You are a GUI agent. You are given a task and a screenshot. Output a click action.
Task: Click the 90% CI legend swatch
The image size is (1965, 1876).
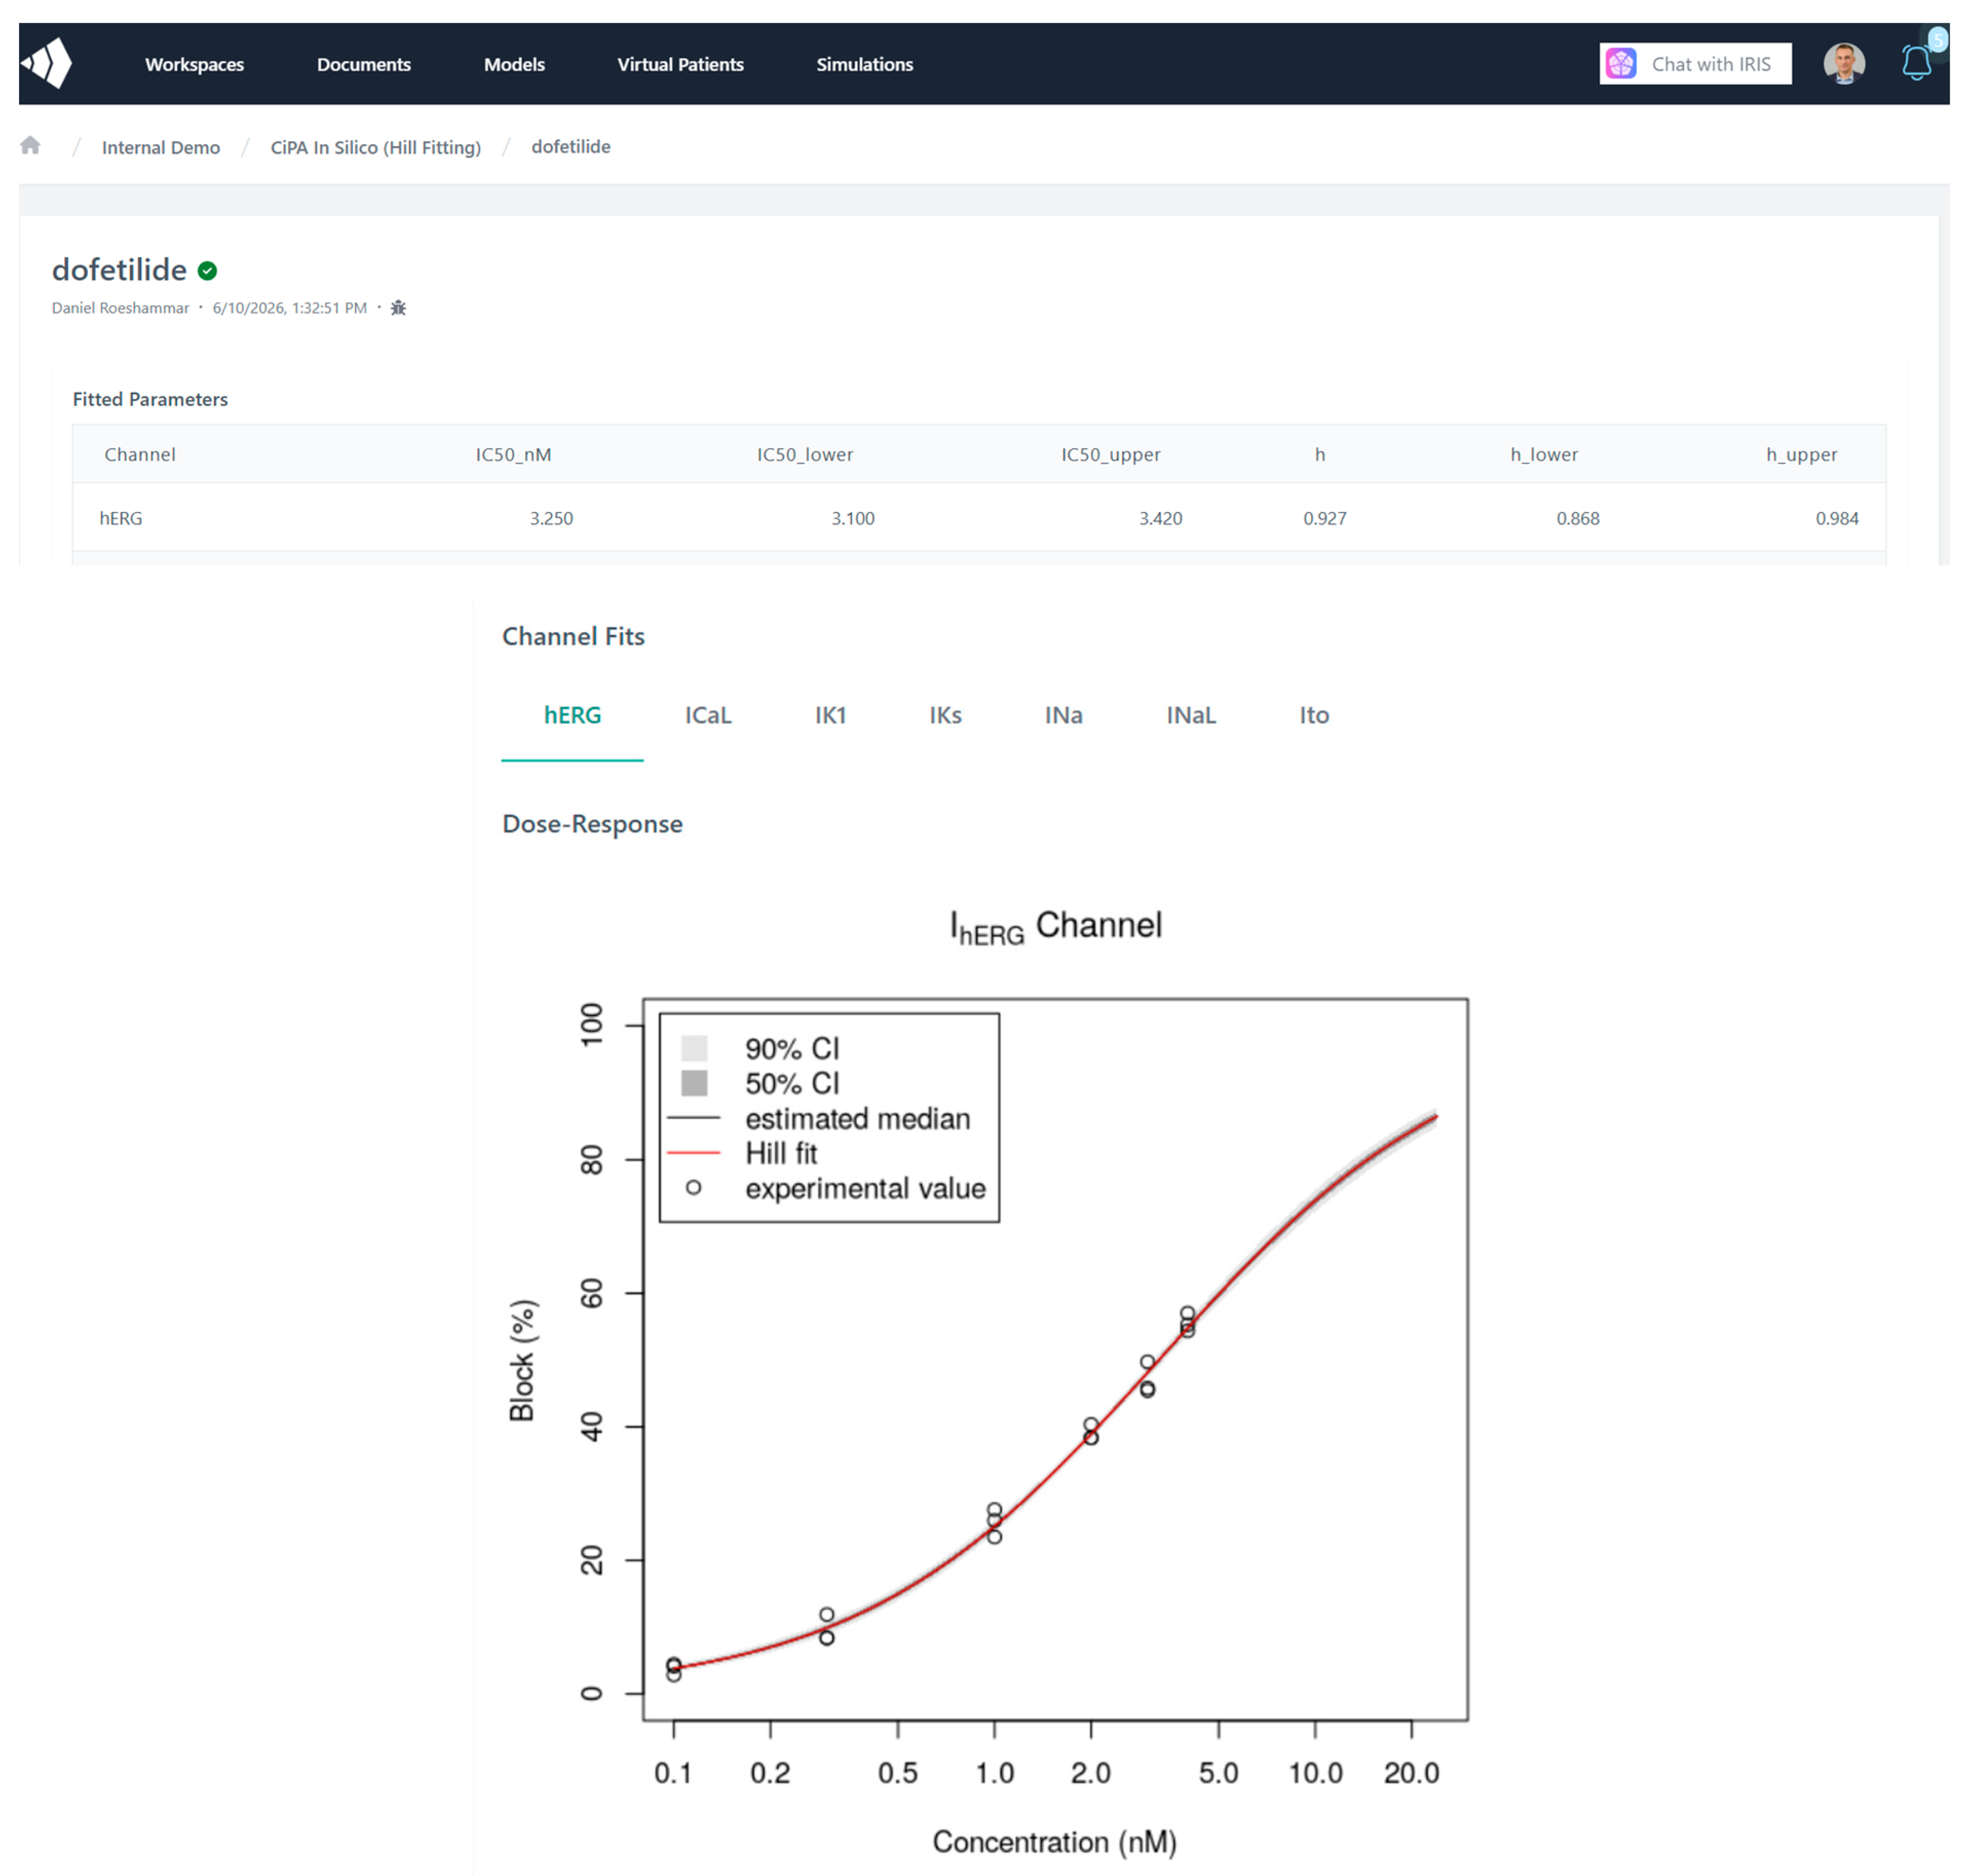click(694, 1048)
